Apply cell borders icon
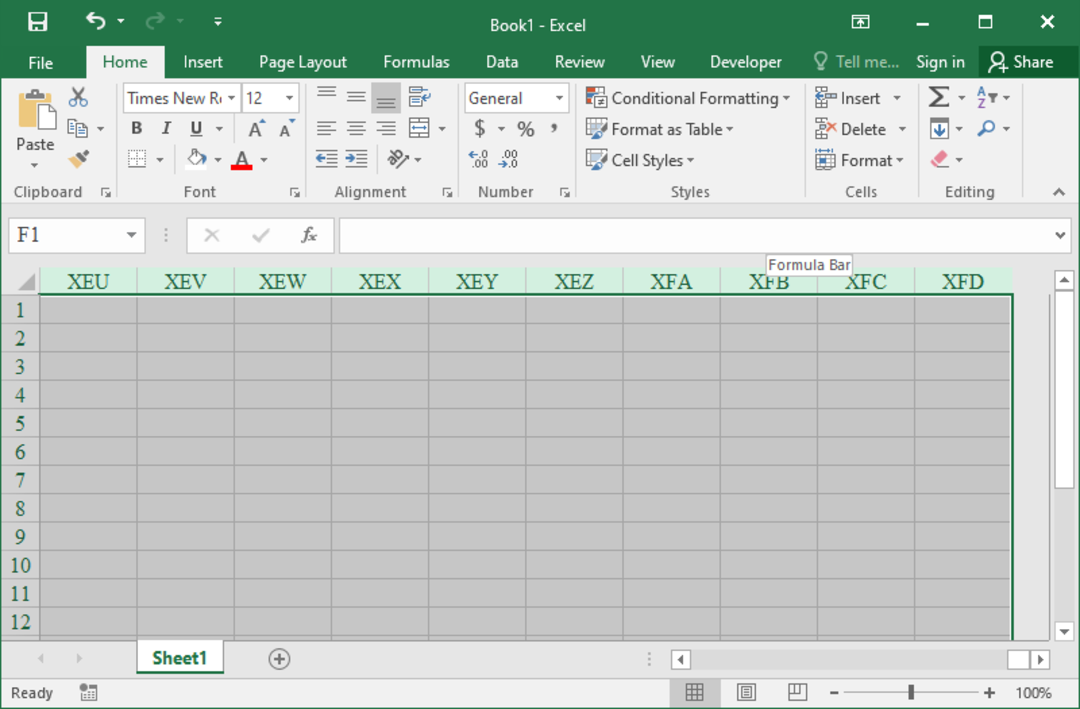This screenshot has width=1080, height=709. 137,159
